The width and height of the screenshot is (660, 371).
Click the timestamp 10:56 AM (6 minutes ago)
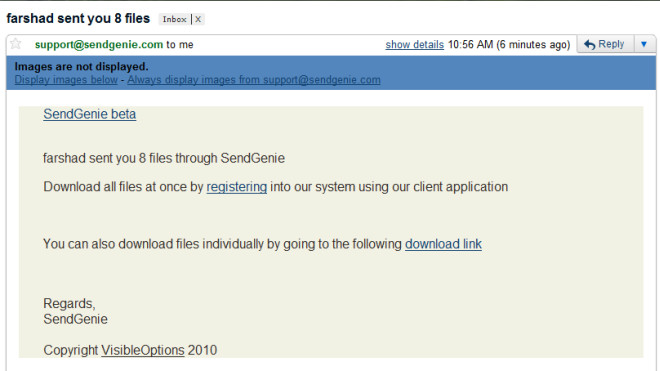[x=509, y=45]
